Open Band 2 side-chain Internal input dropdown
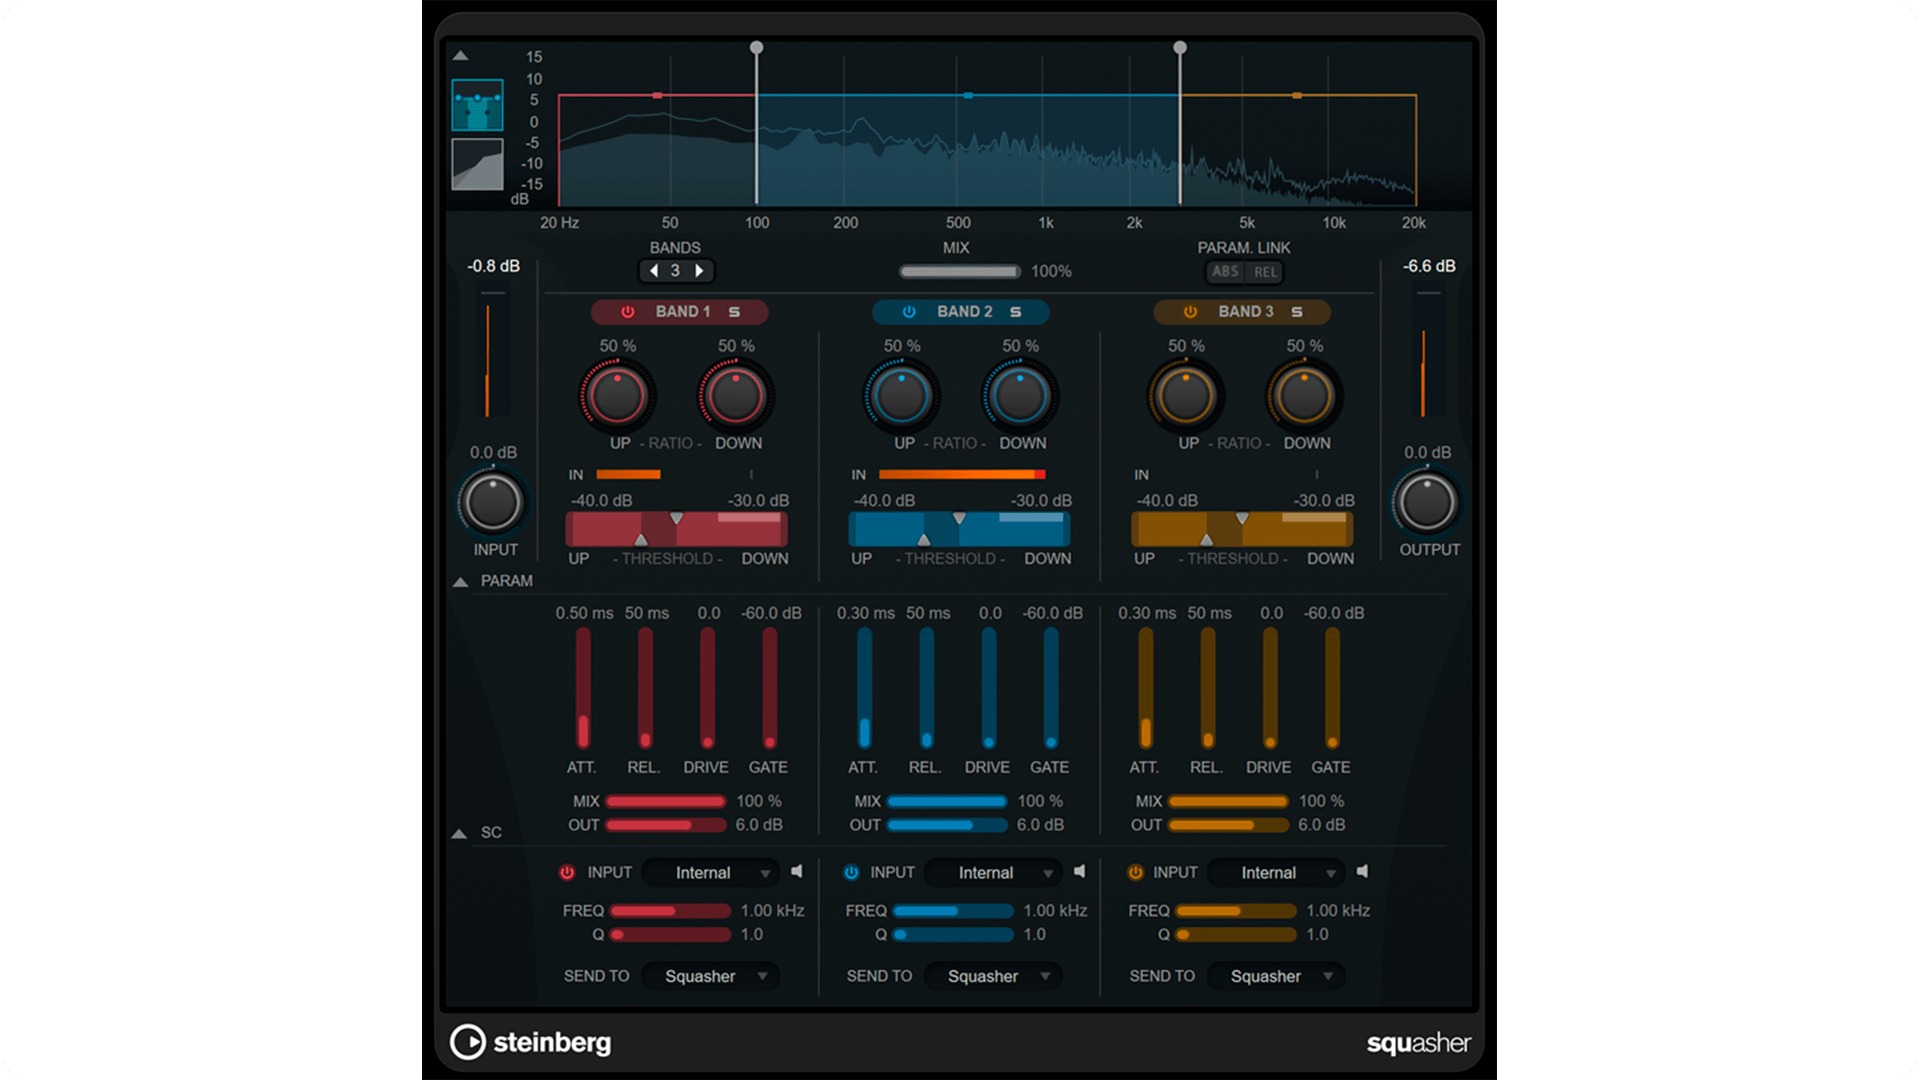Viewport: 1920px width, 1080px height. coord(994,873)
